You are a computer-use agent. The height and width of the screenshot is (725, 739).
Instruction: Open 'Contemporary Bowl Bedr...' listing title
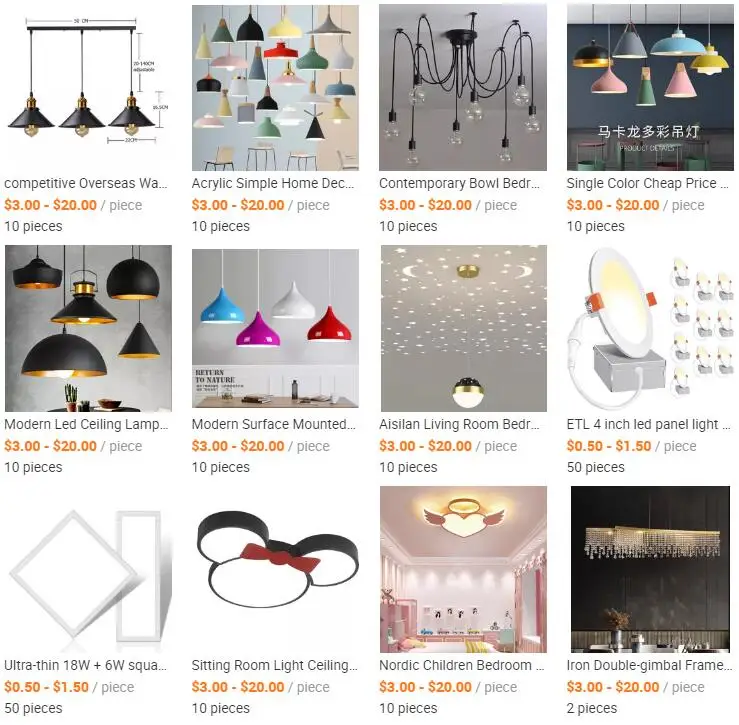tap(460, 183)
